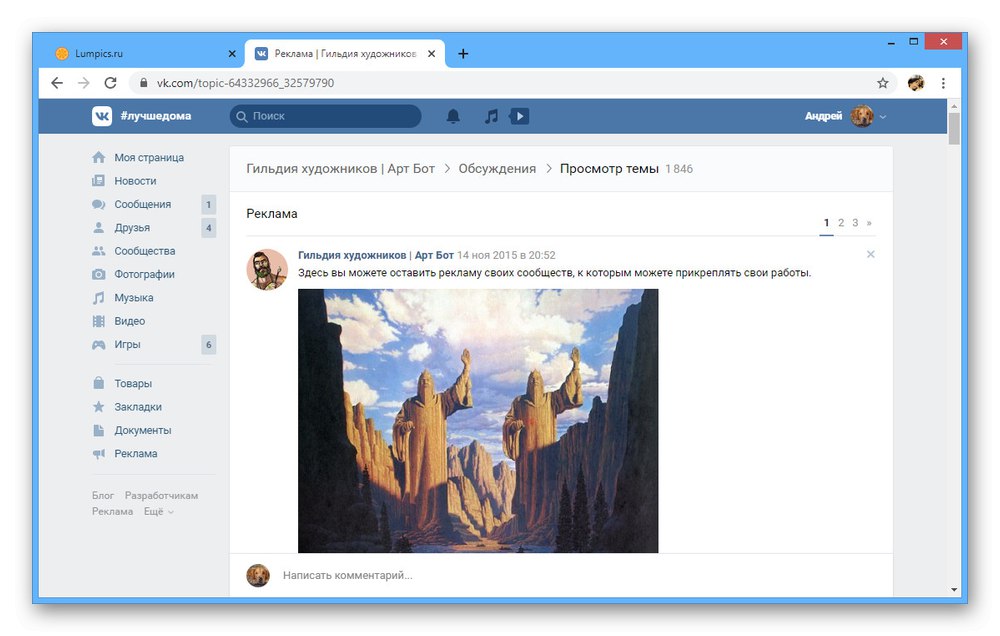Screen dimensions: 1000x636
Task: Click the Документы file icon
Action: pos(98,430)
